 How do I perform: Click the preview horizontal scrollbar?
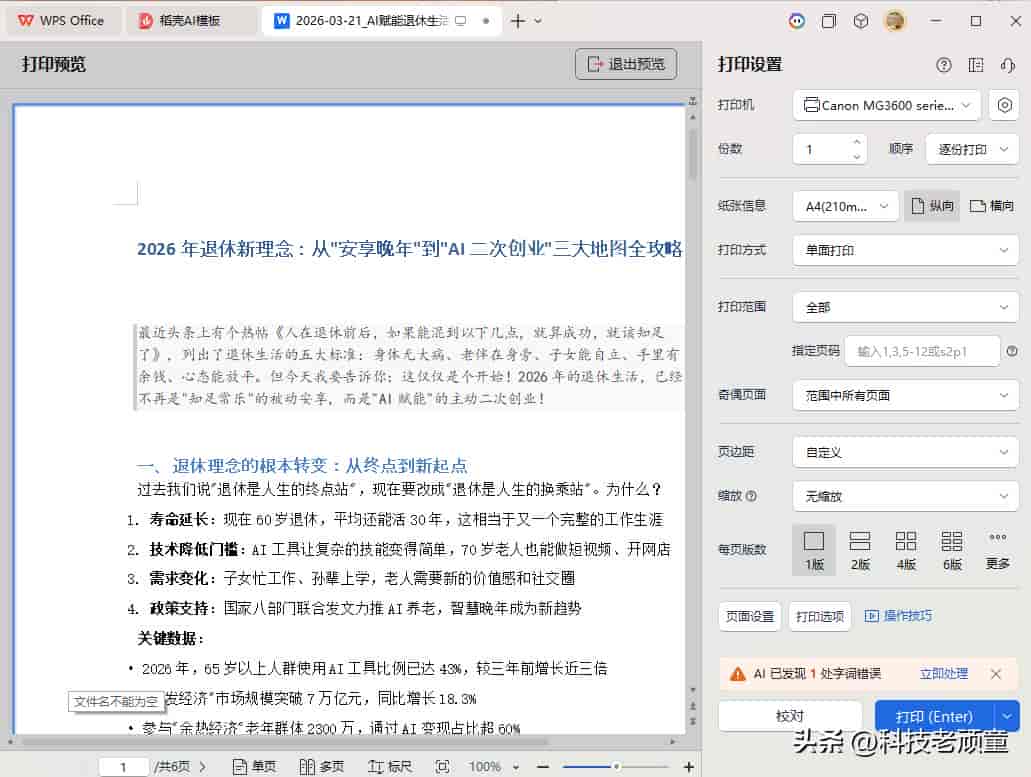point(284,742)
